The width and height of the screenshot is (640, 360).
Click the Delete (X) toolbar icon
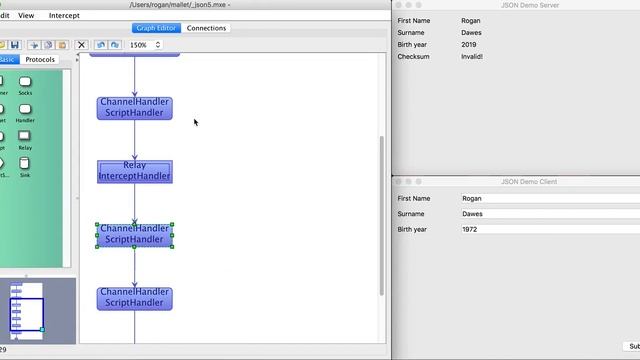[x=81, y=45]
